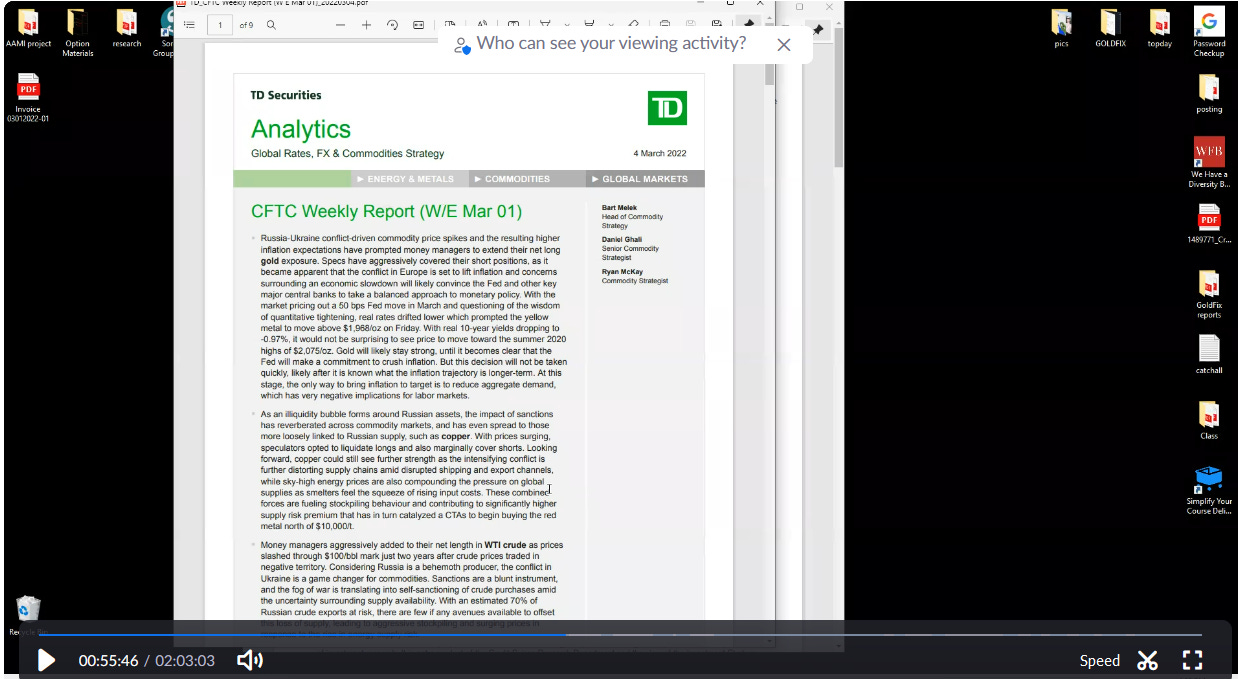Screen dimensions: 1238x679
Task: Mute the video audio
Action: click(250, 660)
